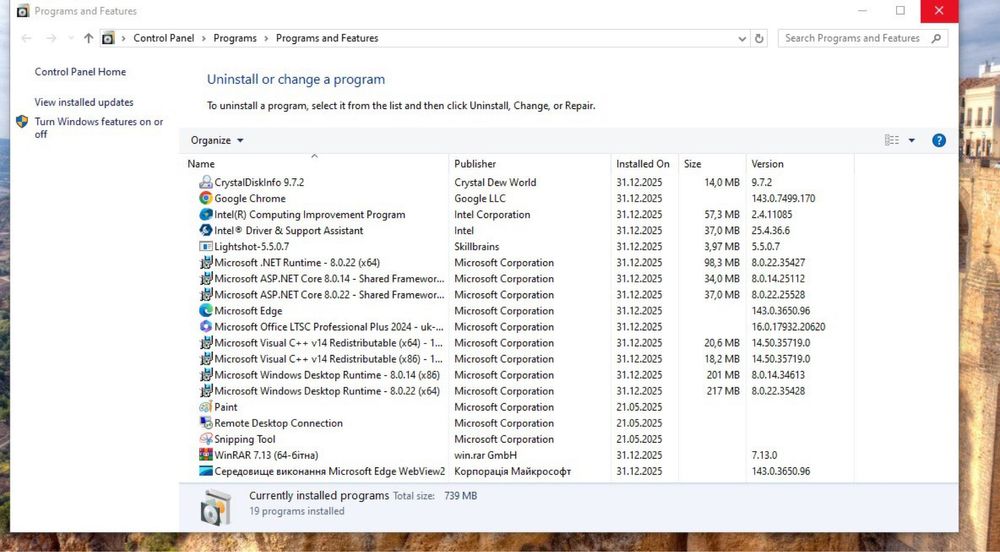Viewport: 1000px width, 552px height.
Task: Click Microsoft Office LTSC icon
Action: click(205, 326)
